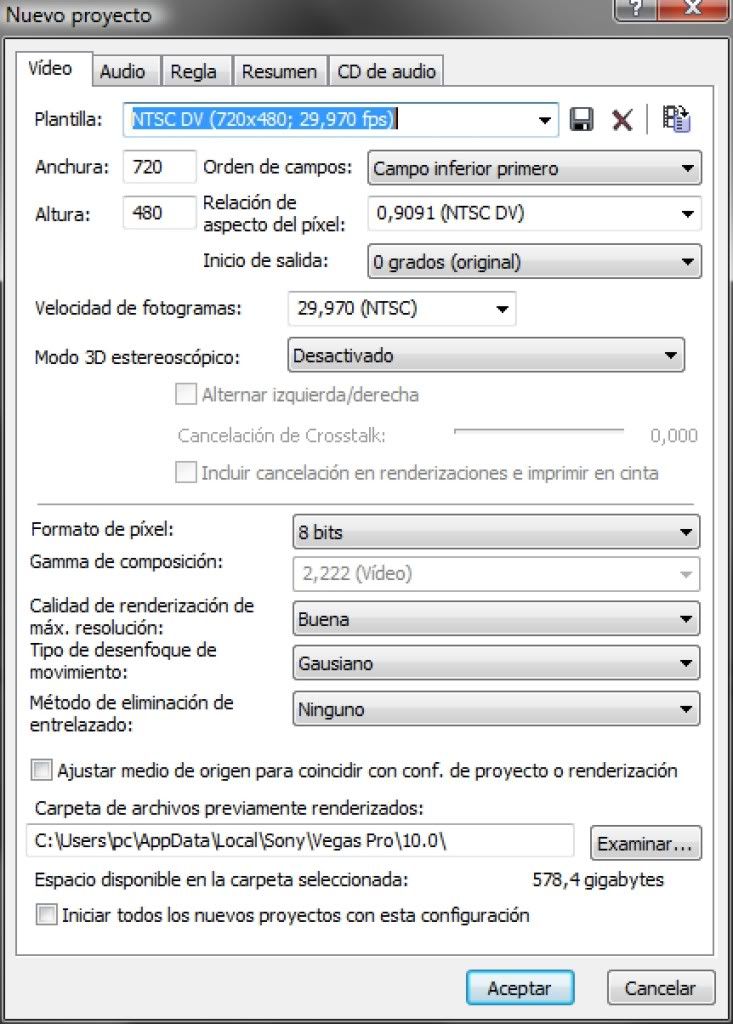This screenshot has width=733, height=1024.
Task: Switch to the Audio tab
Action: point(123,71)
